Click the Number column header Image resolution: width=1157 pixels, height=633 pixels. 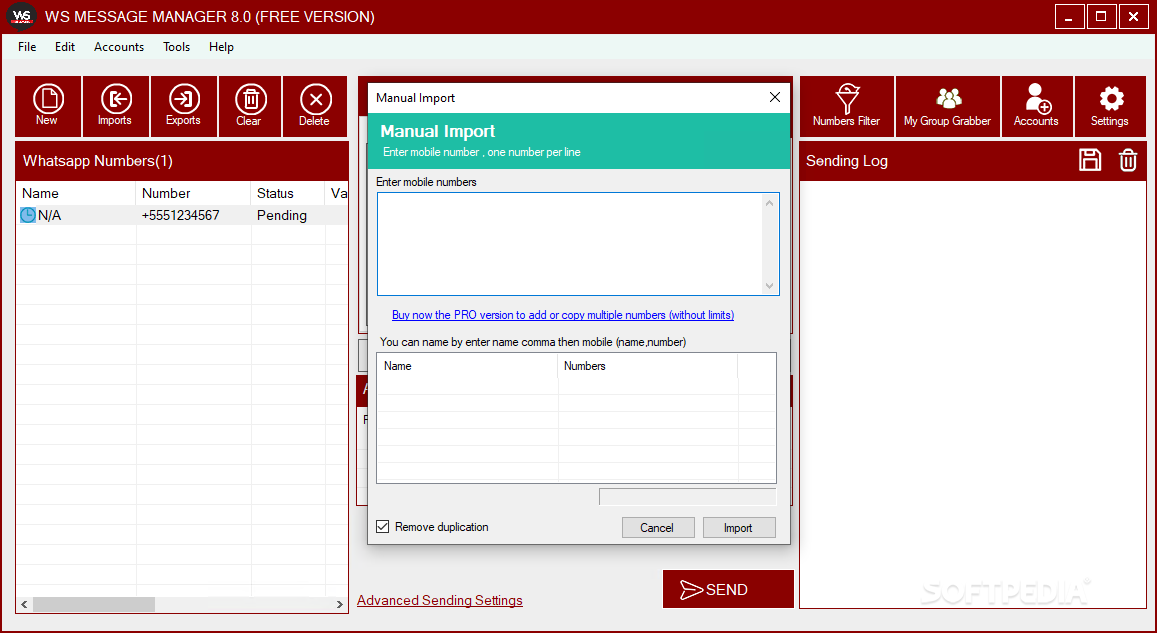193,193
